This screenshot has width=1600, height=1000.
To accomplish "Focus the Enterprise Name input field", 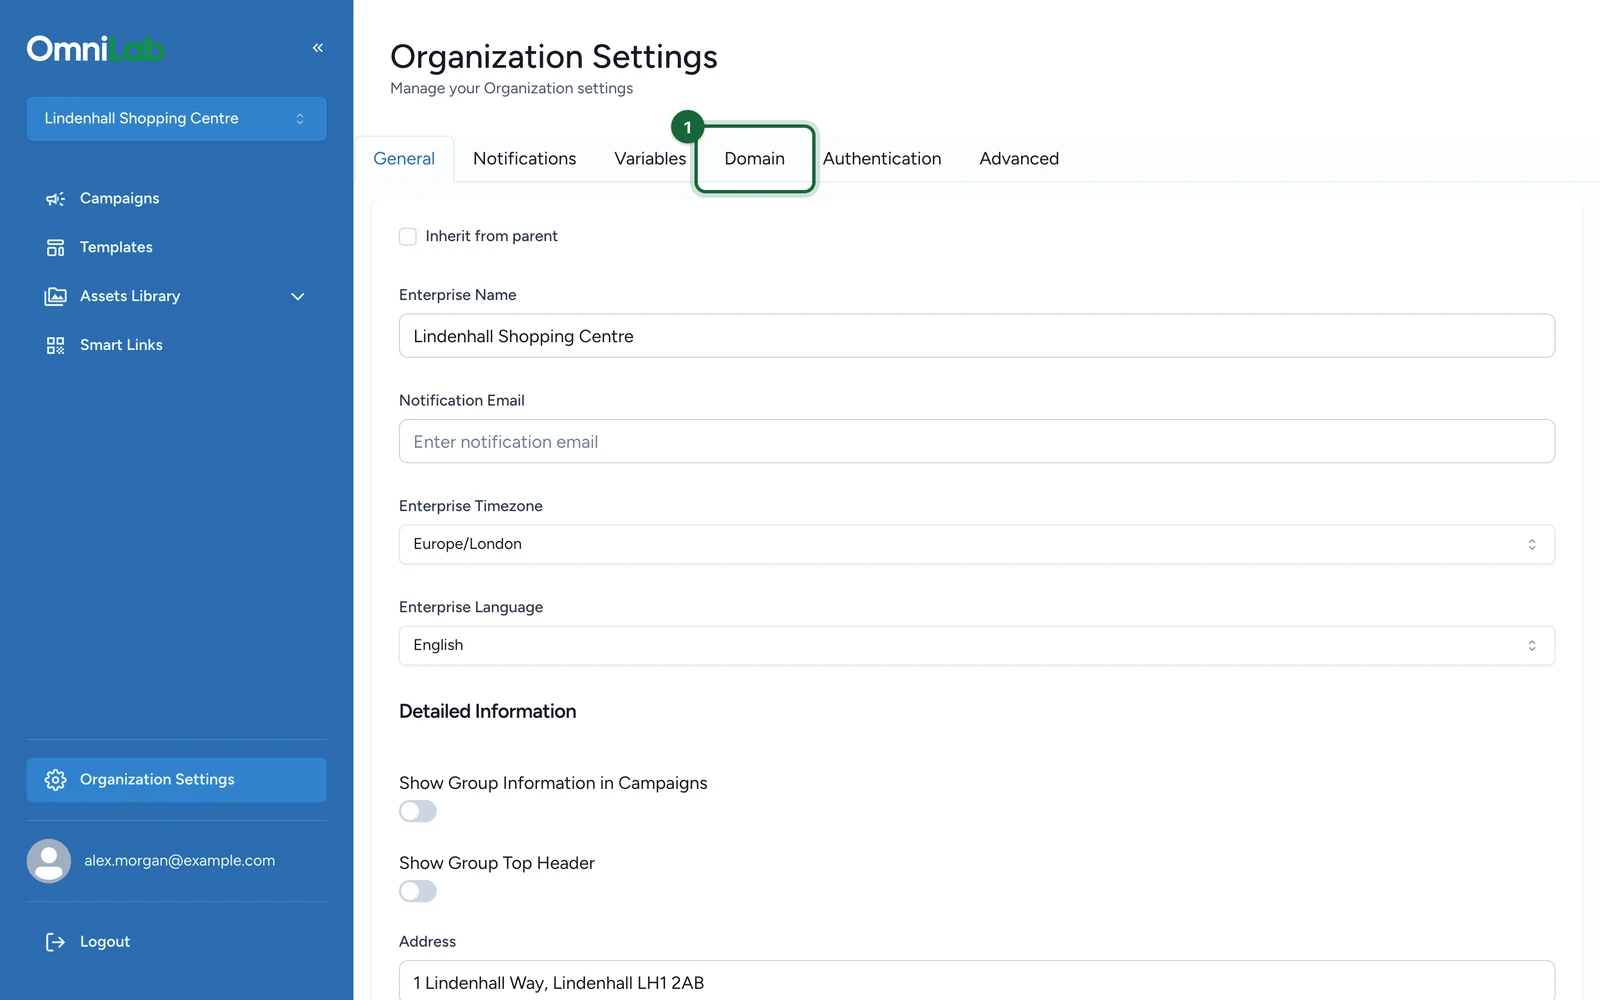I will [976, 336].
